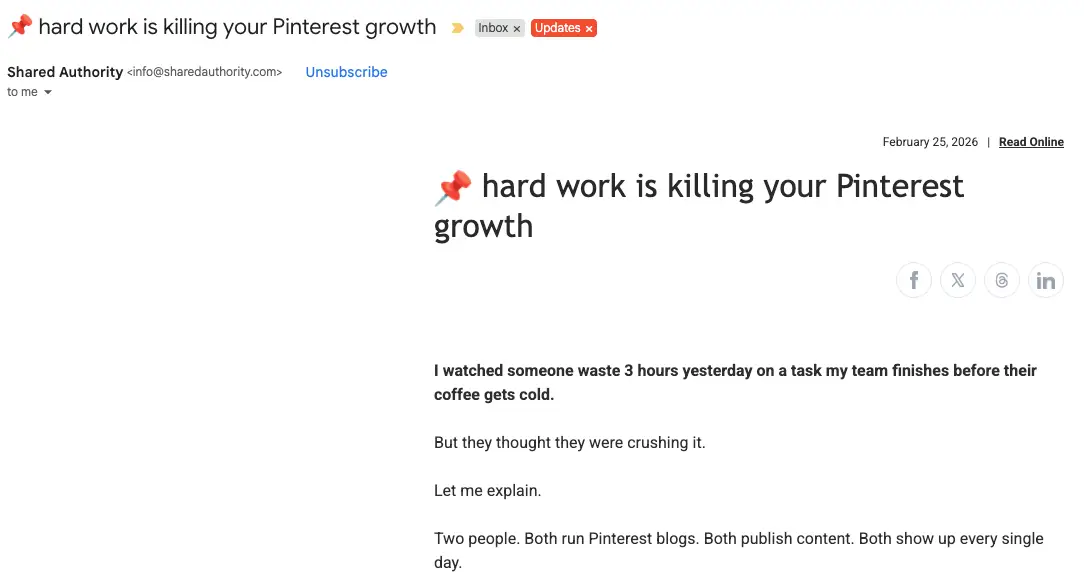Click the Unsubscribe link
The height and width of the screenshot is (584, 1084).
coord(346,72)
